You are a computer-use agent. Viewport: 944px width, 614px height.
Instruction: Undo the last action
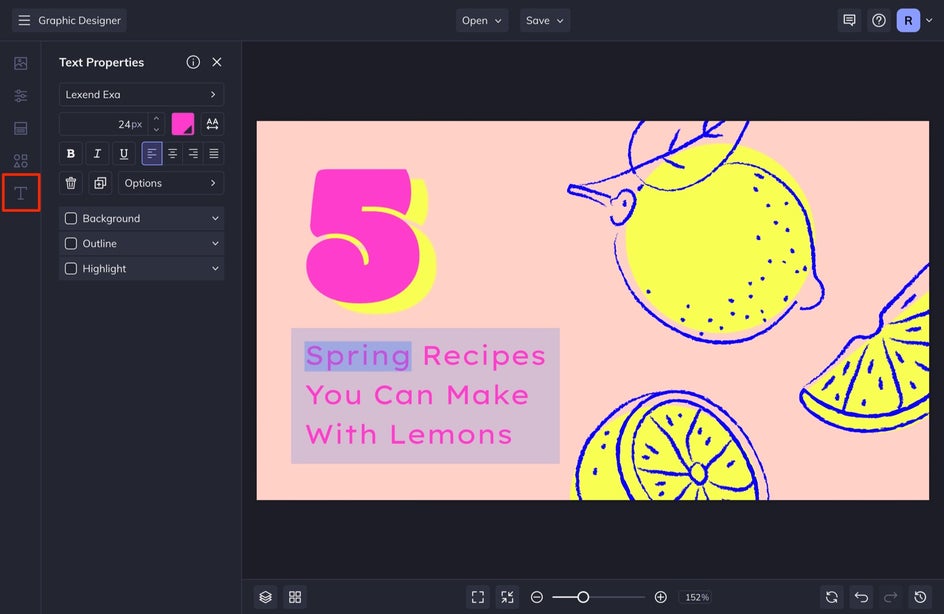(x=862, y=597)
